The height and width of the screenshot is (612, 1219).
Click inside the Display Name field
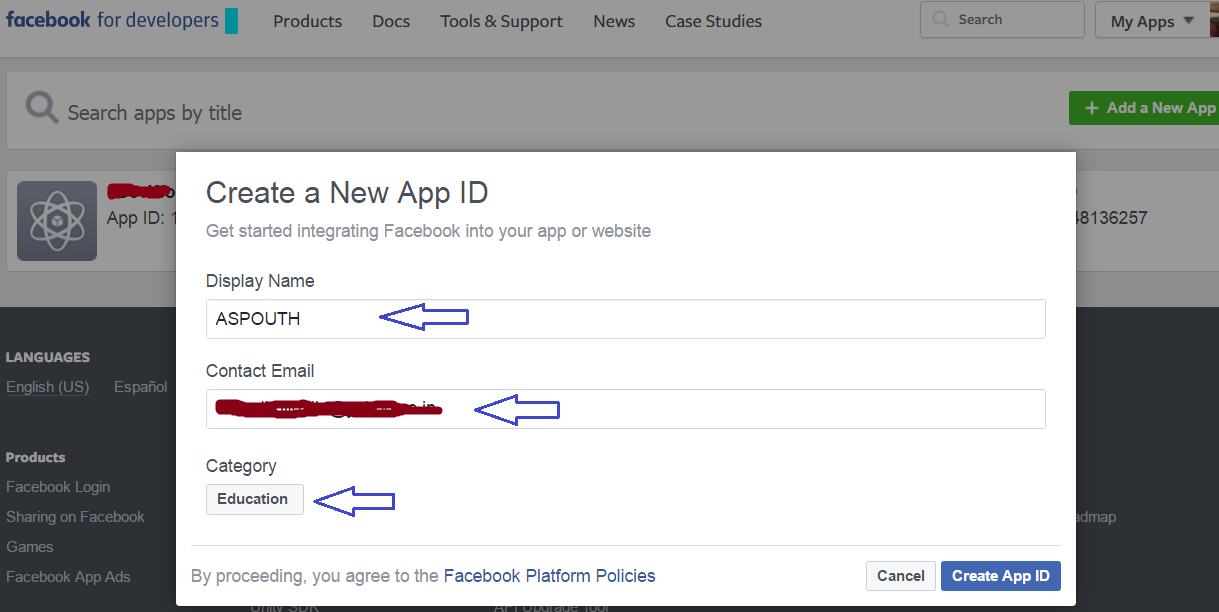coord(625,318)
